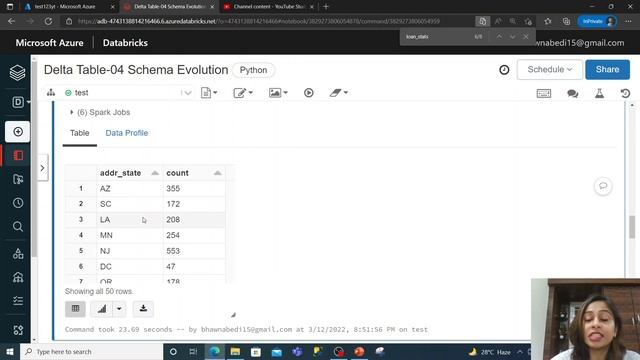Show keyboard shortcuts icon
The width and height of the screenshot is (640, 360).
point(544,93)
